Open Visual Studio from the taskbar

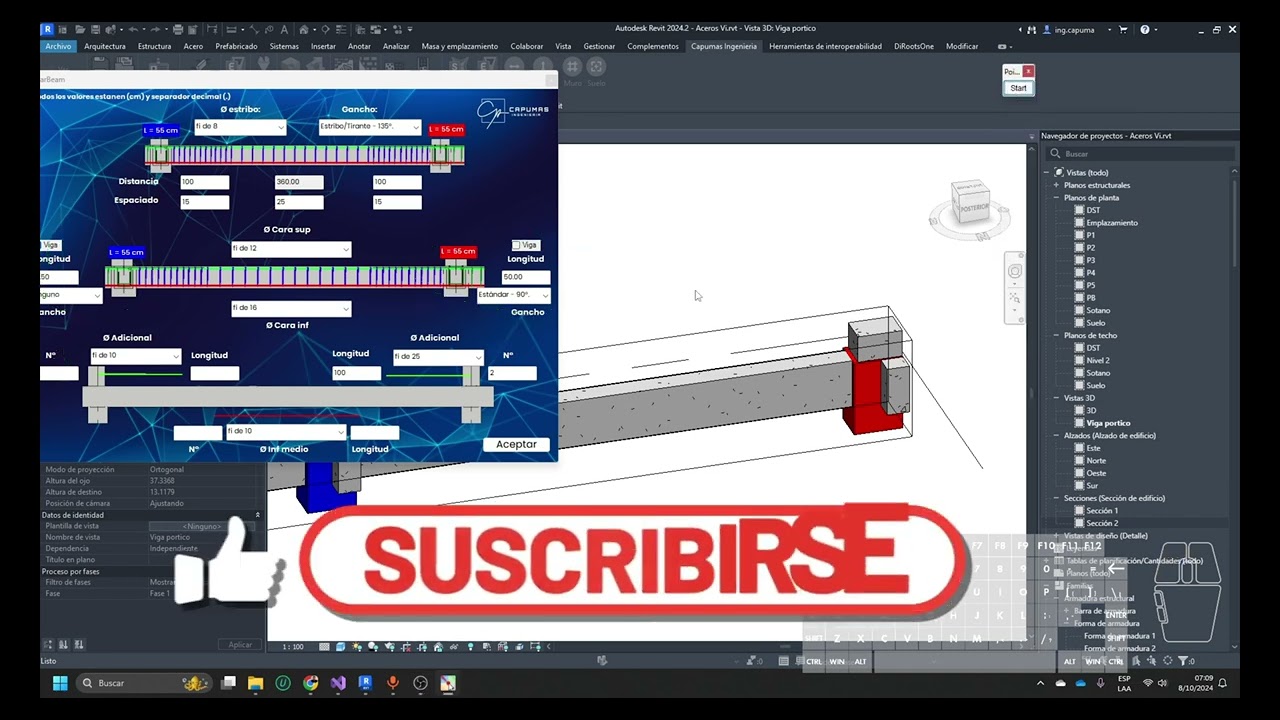pyautogui.click(x=338, y=683)
